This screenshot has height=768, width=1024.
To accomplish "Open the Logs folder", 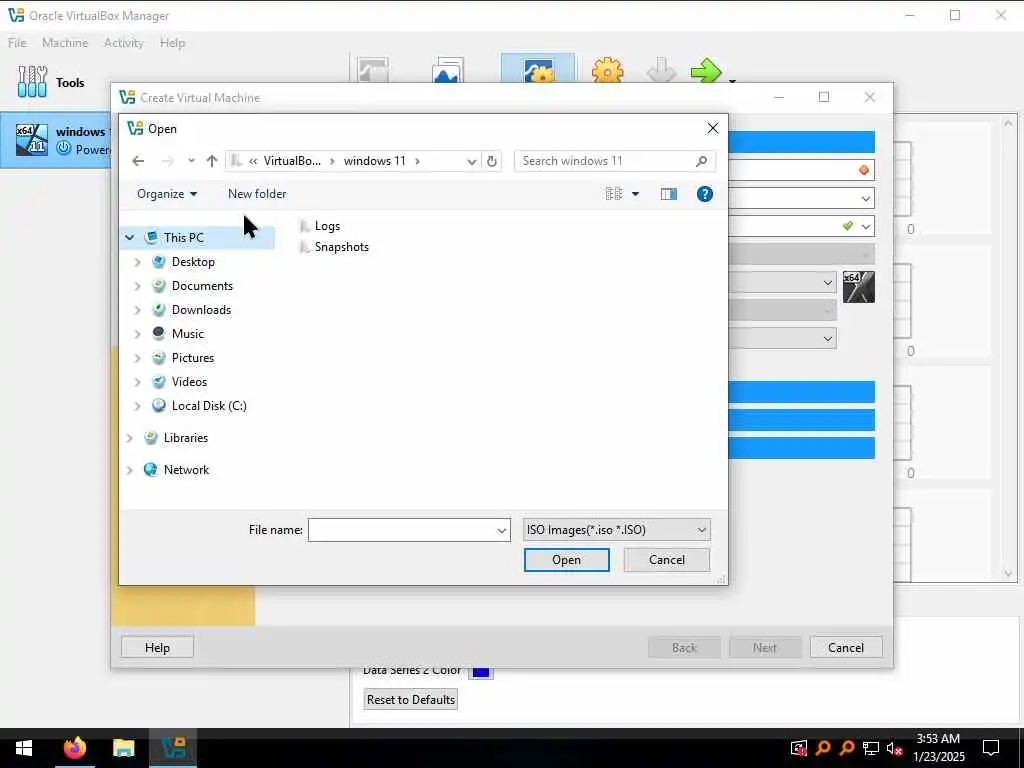I will [x=320, y=226].
